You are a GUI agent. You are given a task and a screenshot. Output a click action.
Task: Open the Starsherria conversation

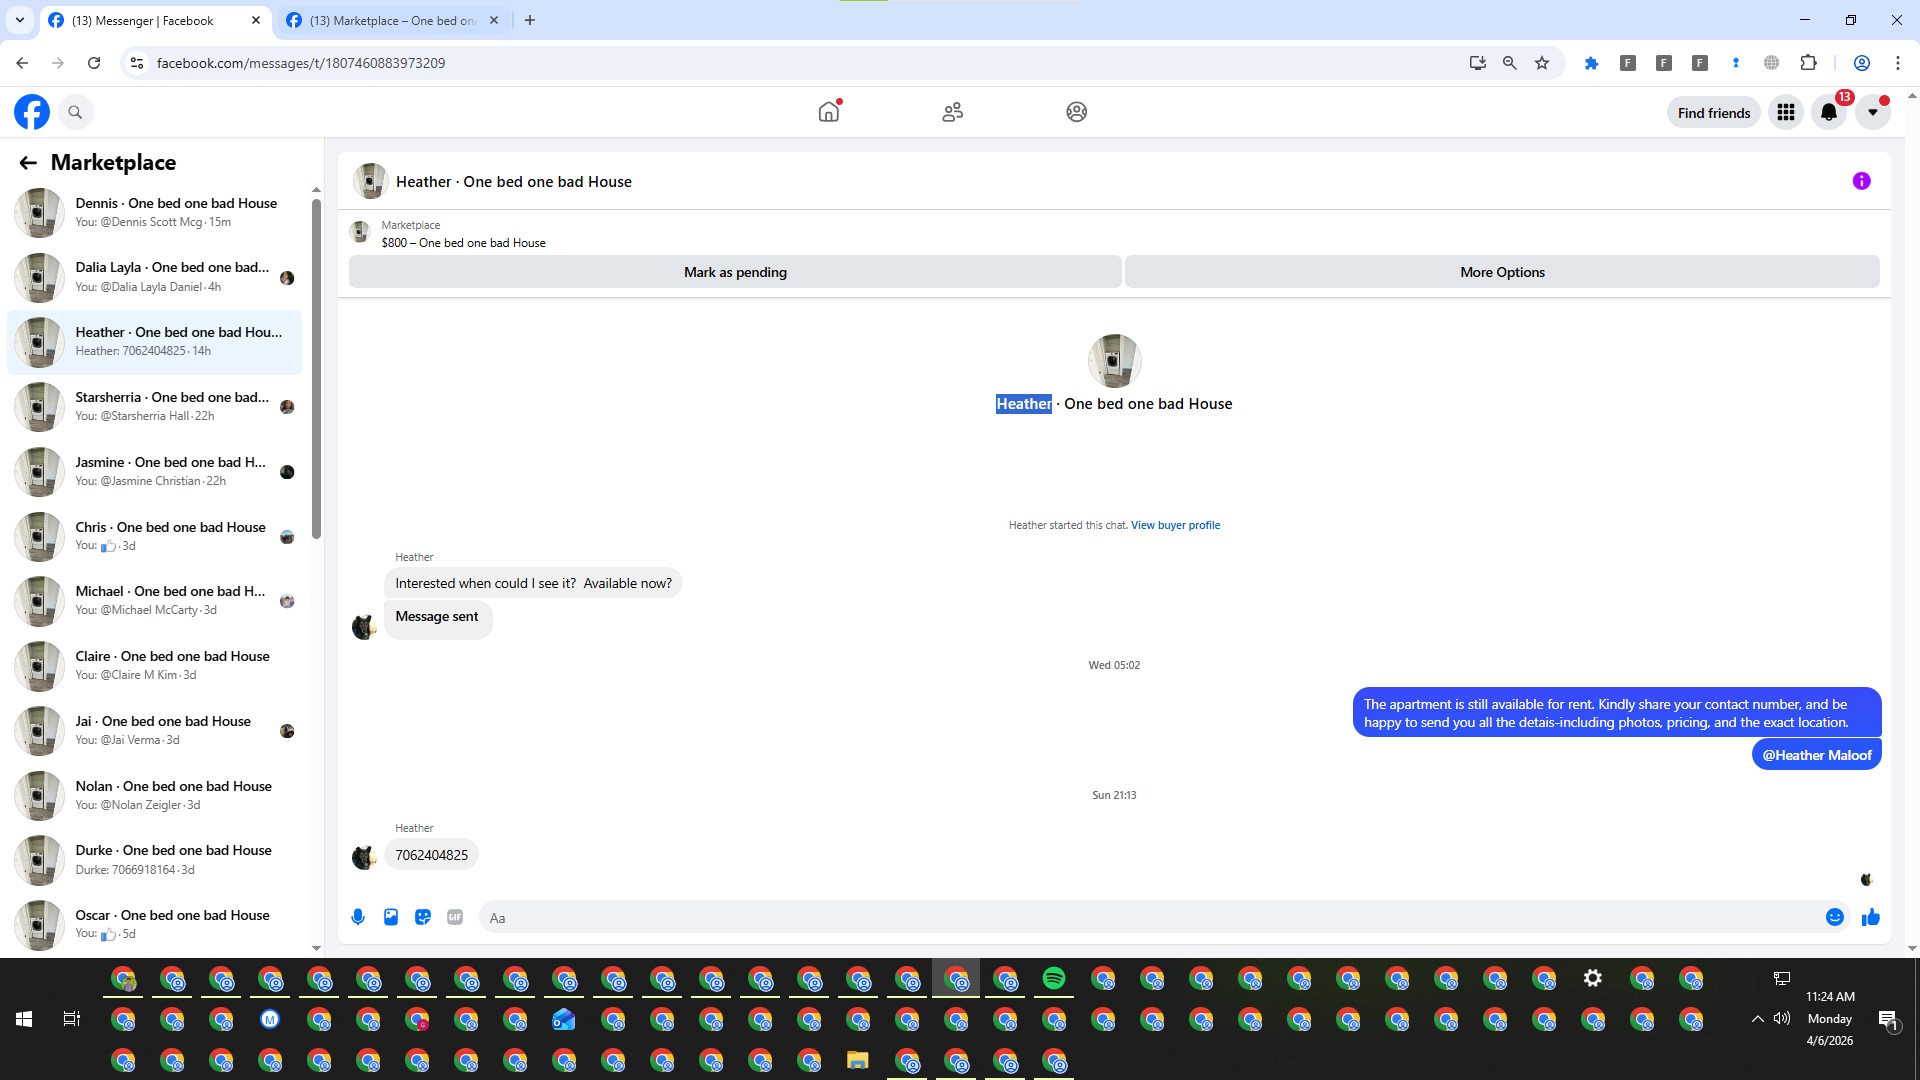pyautogui.click(x=155, y=406)
